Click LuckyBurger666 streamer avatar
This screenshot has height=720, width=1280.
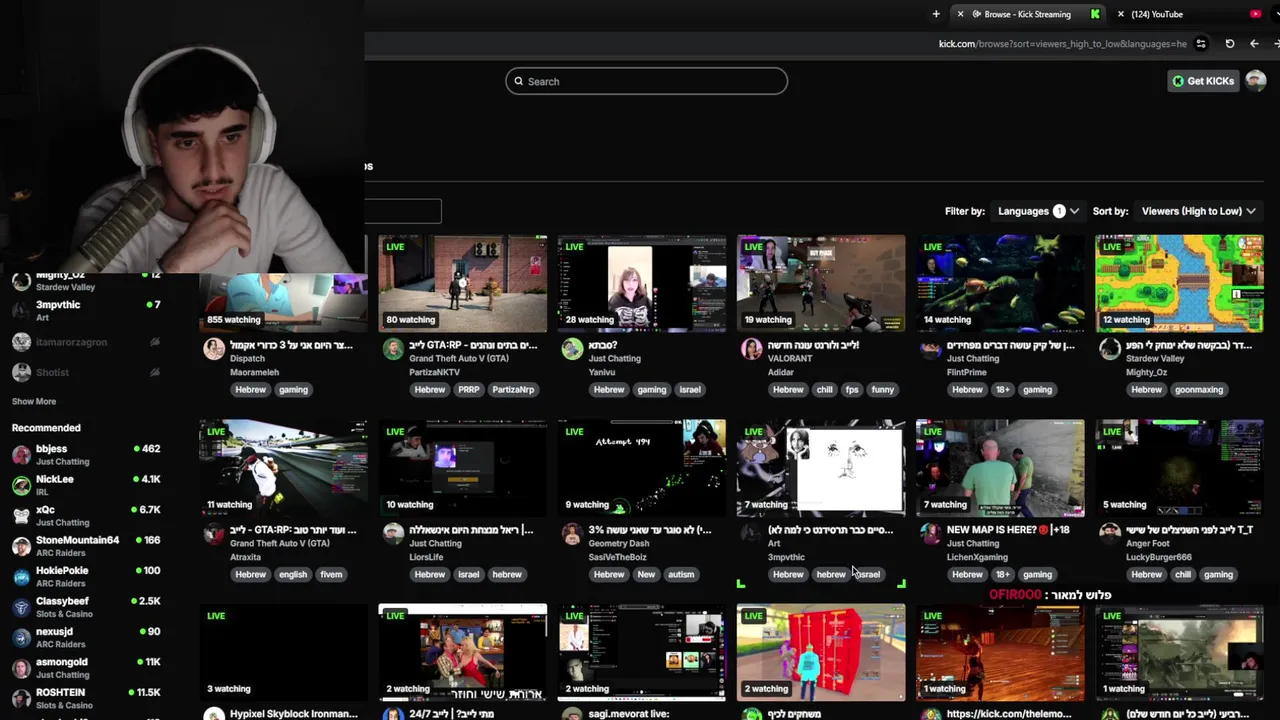click(x=1110, y=534)
